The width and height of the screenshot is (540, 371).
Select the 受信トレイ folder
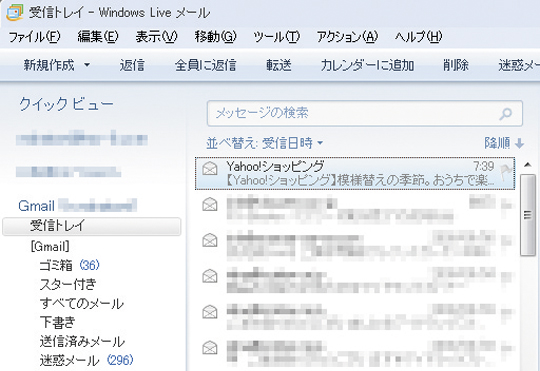[x=92, y=226]
